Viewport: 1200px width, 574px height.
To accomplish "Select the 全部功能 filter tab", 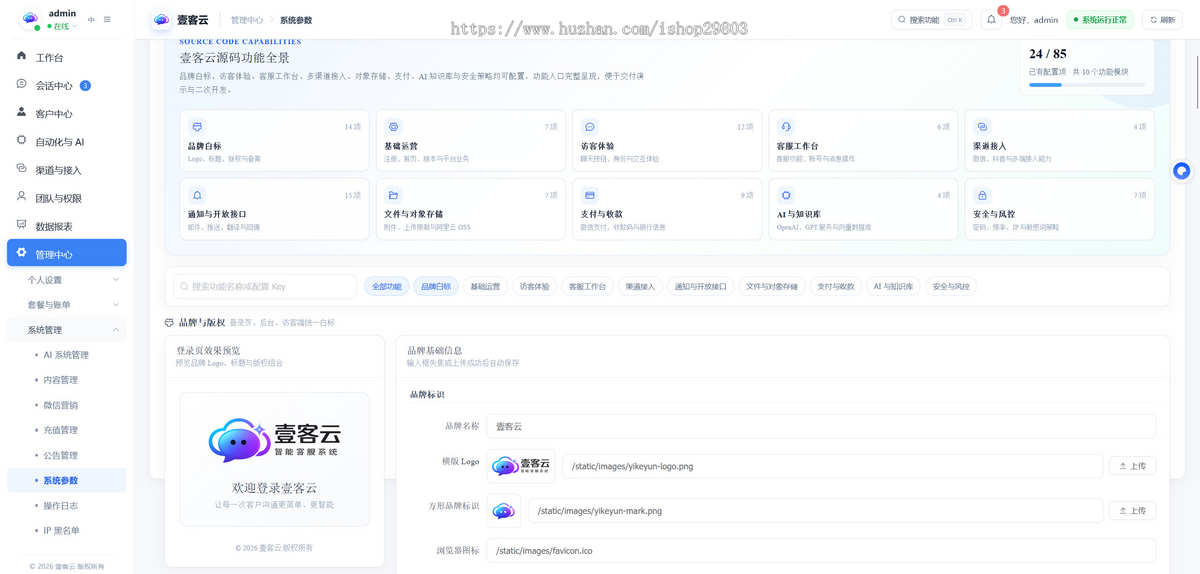I will [x=386, y=287].
